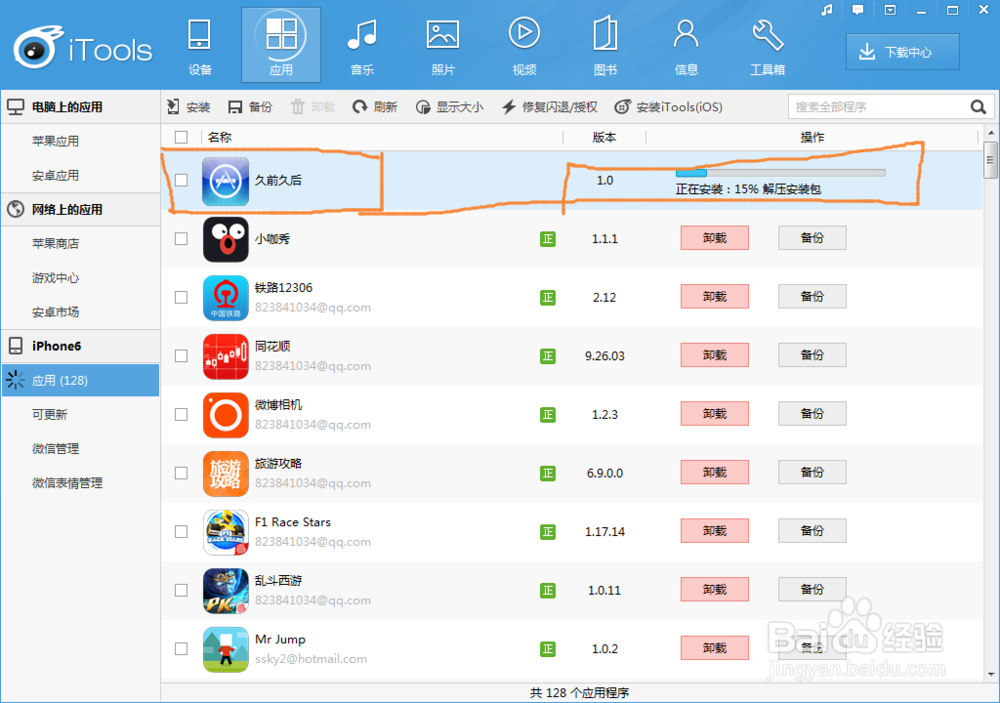Click 修复闪退/授权 repair toolbar button
1000x703 pixels.
[550, 107]
